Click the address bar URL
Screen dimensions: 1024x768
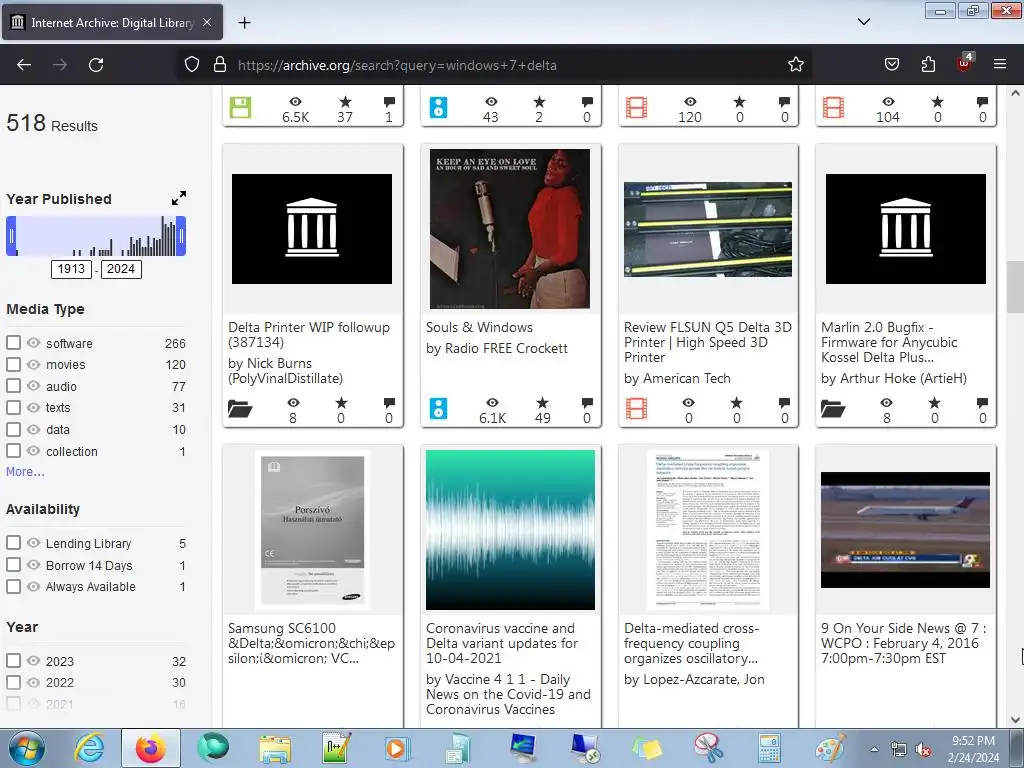pos(397,65)
